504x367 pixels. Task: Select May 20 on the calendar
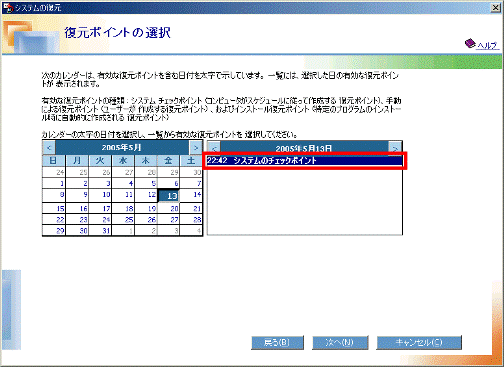coord(169,209)
